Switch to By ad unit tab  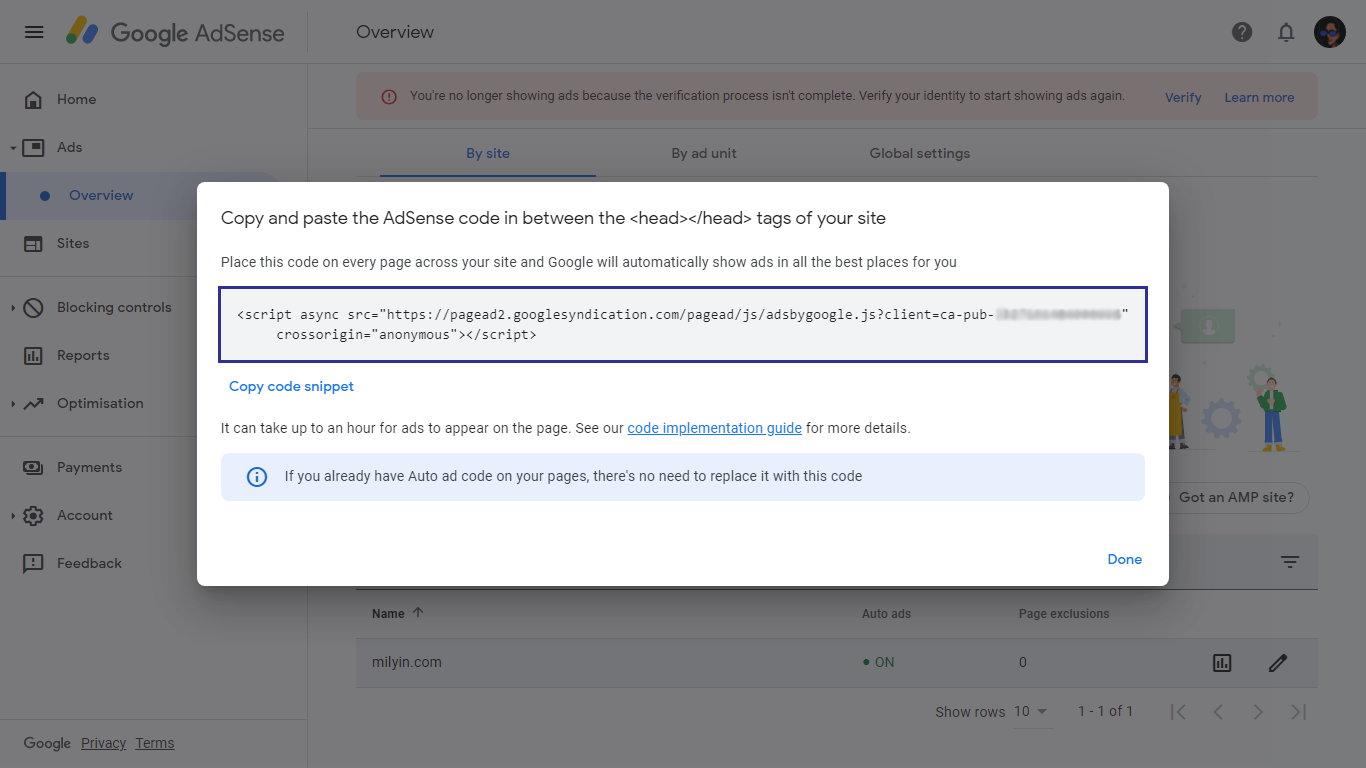pyautogui.click(x=704, y=153)
